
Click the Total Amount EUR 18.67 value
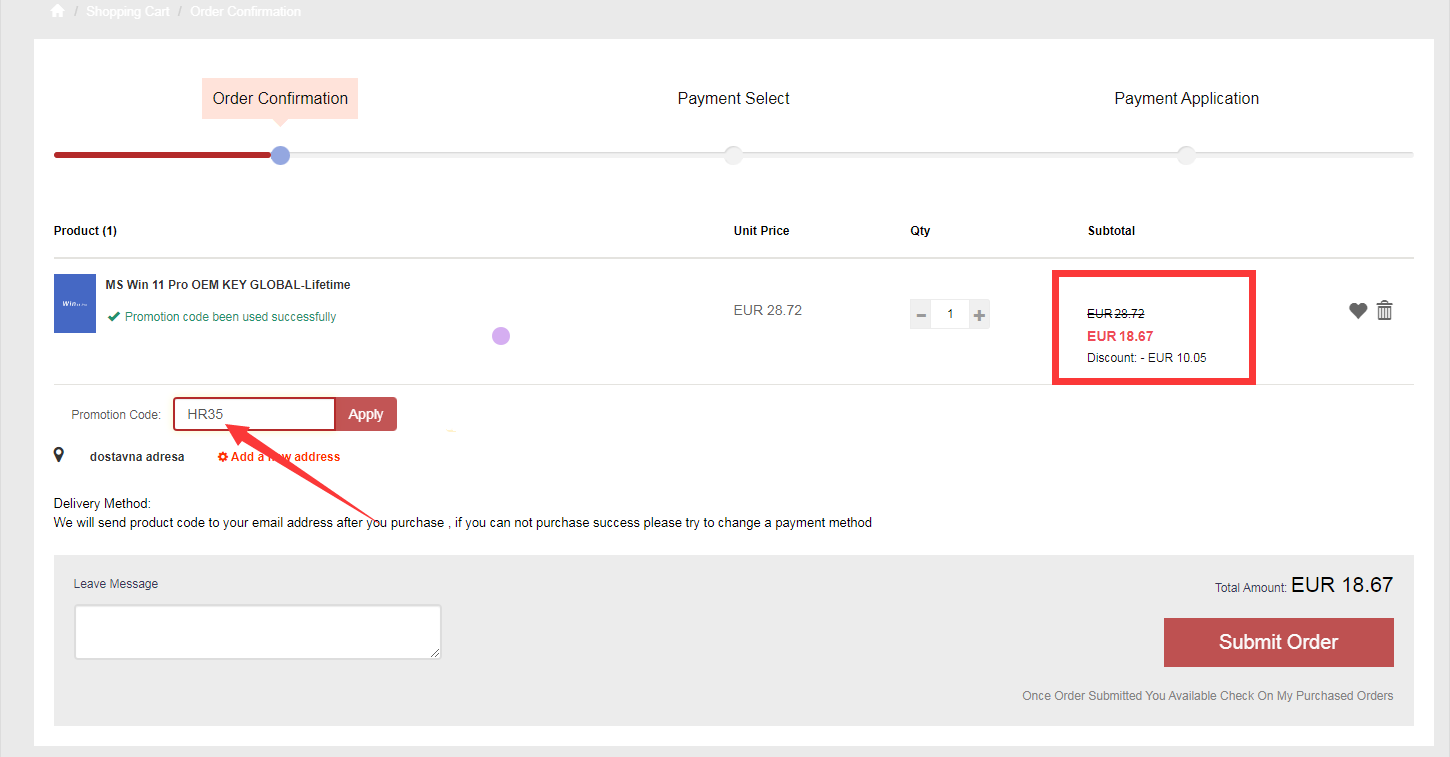[x=1342, y=585]
